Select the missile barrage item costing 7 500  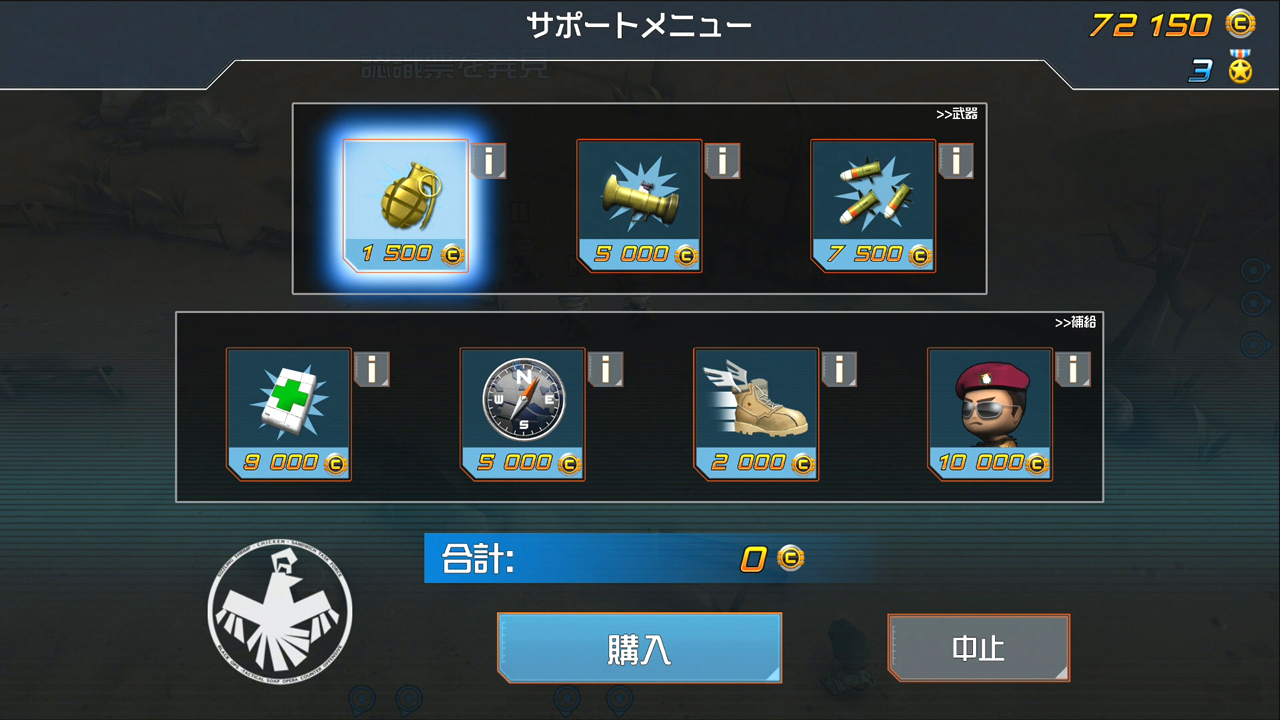tap(873, 206)
